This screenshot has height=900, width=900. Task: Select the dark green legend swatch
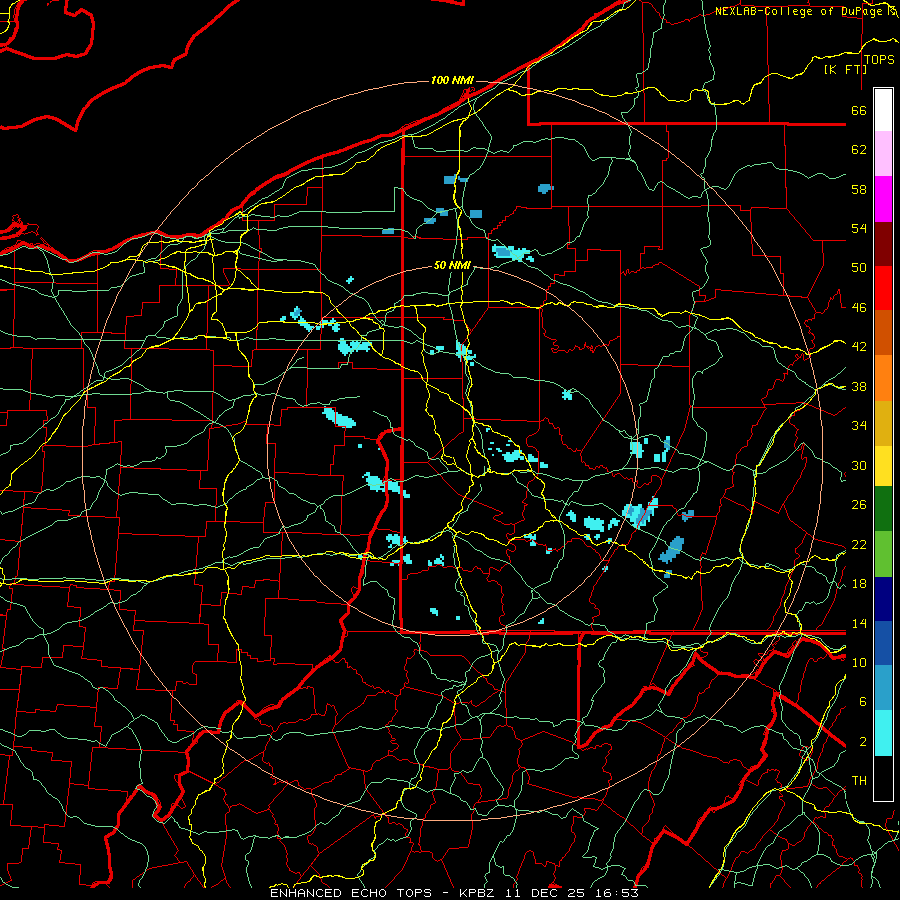click(x=883, y=509)
